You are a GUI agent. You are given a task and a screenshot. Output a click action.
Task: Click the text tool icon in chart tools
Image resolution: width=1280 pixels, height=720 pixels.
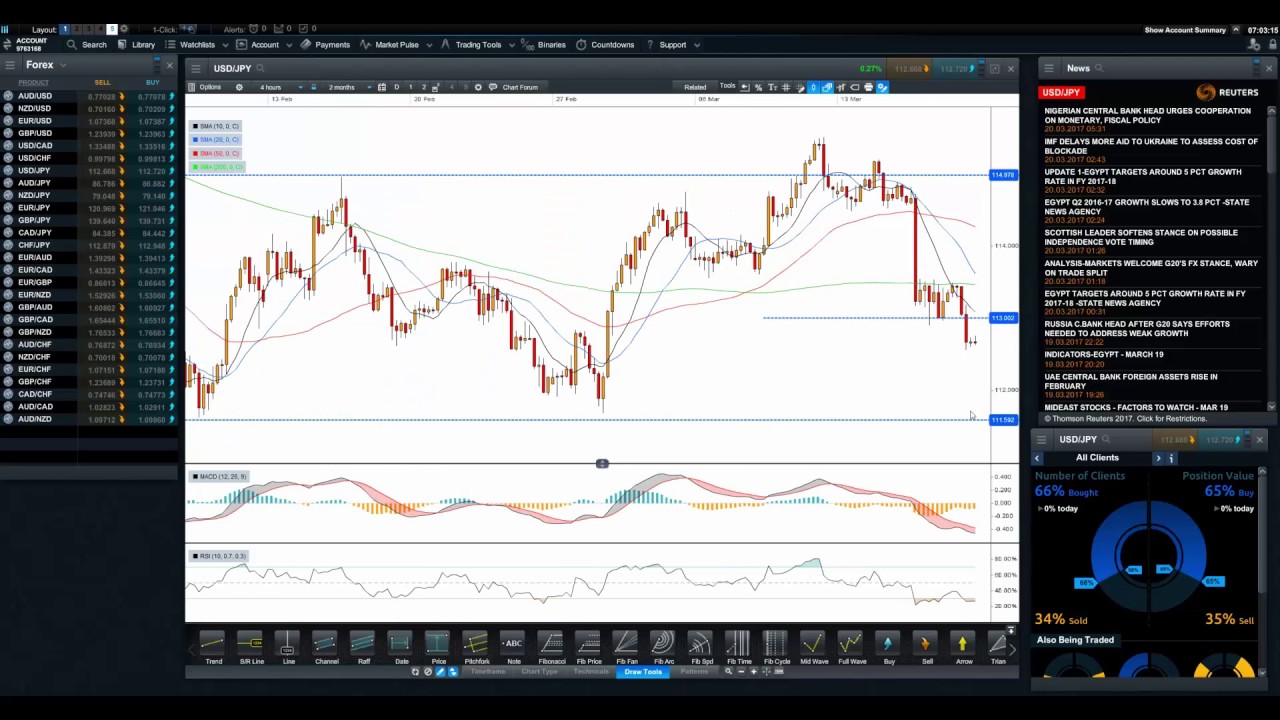click(x=772, y=87)
